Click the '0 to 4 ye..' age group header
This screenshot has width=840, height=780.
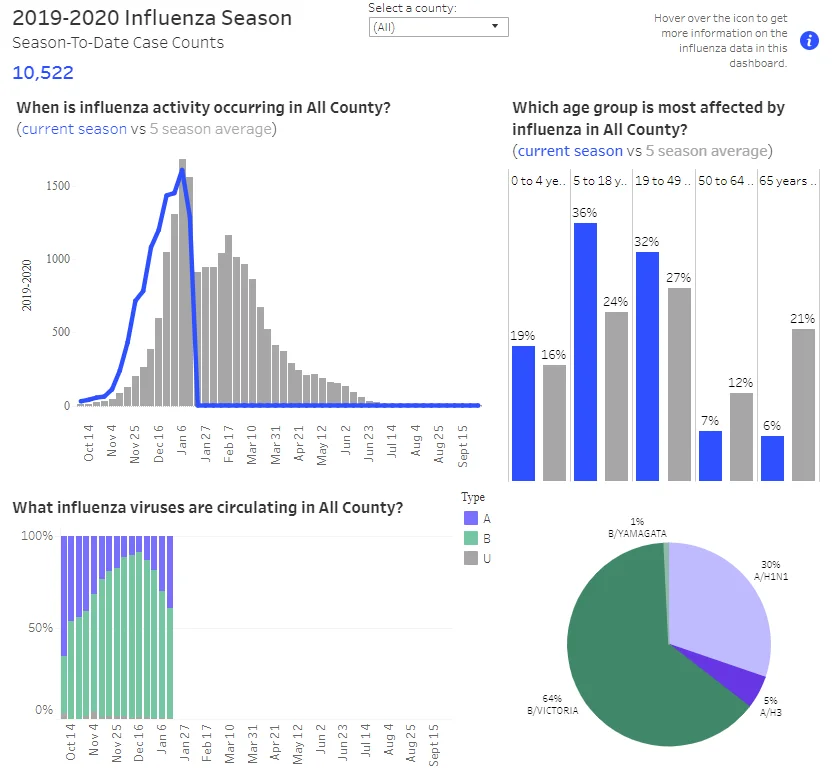click(538, 181)
